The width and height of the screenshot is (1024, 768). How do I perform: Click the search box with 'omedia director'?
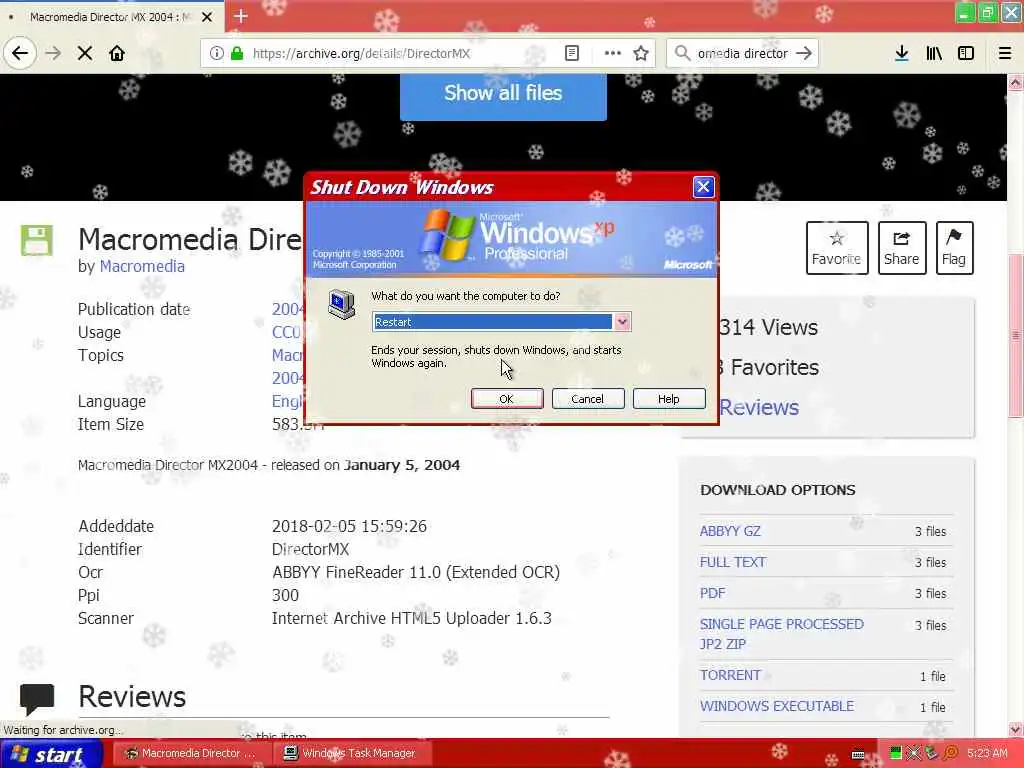[743, 54]
